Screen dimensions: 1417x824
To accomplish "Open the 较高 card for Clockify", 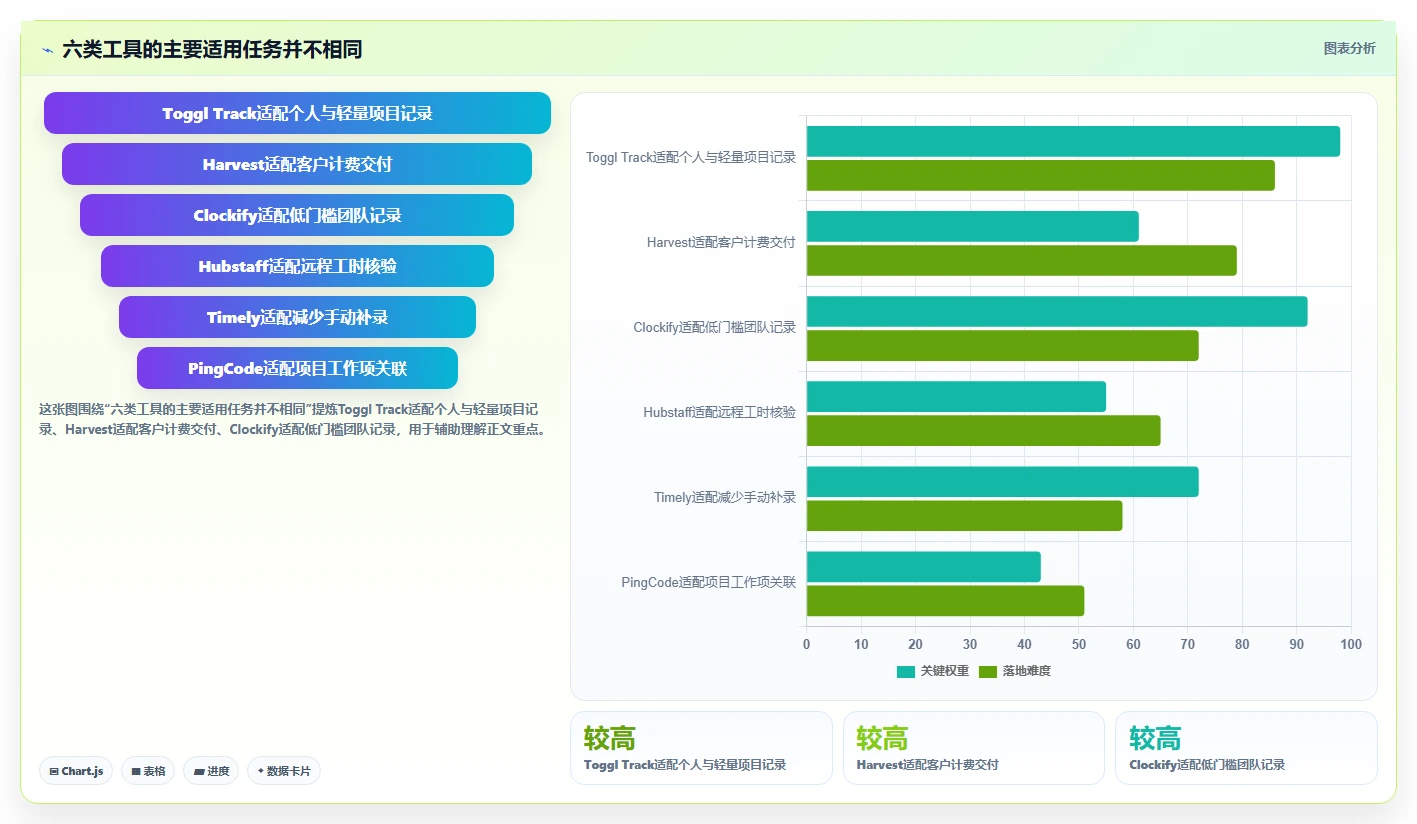I will click(1246, 748).
